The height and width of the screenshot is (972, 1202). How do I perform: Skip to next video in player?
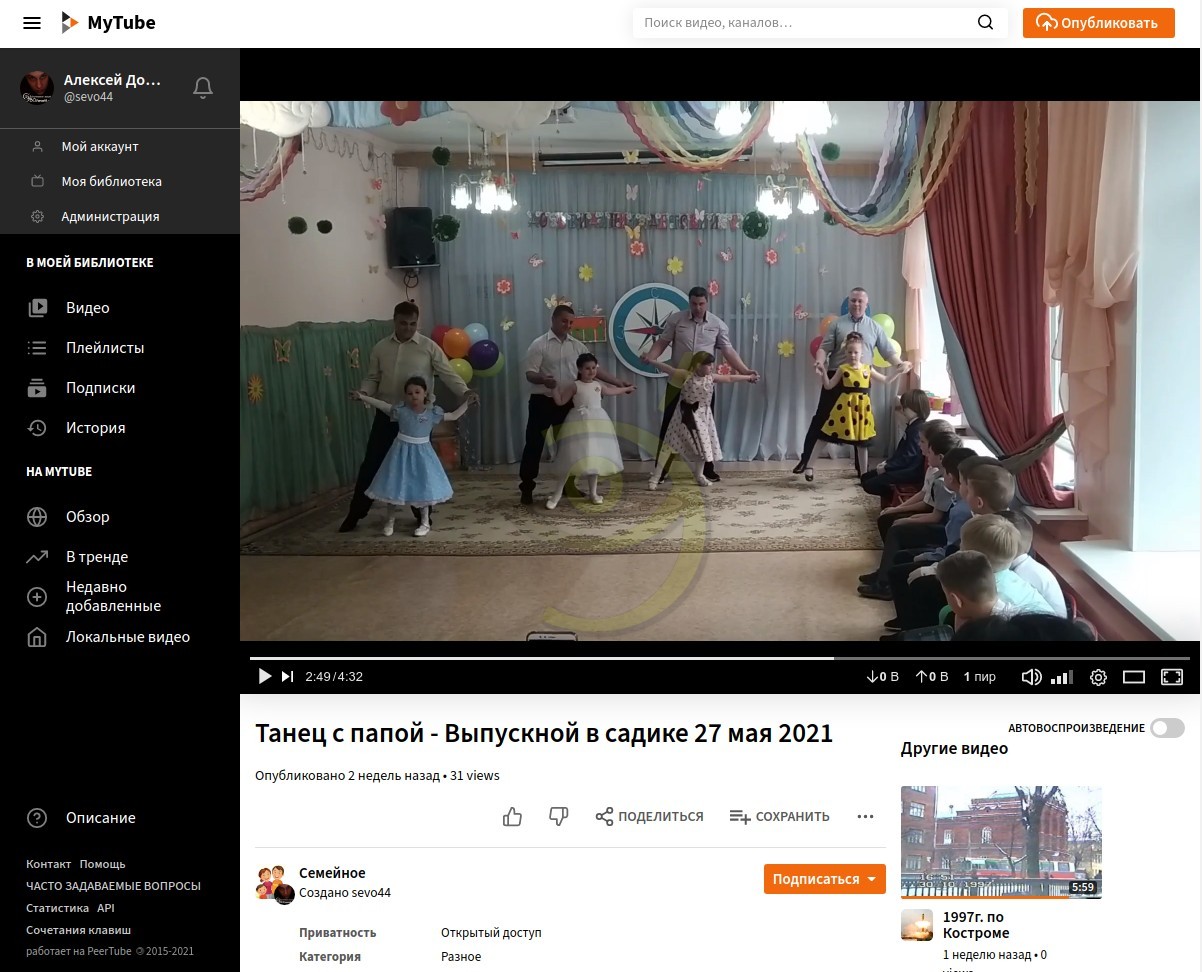pos(288,677)
